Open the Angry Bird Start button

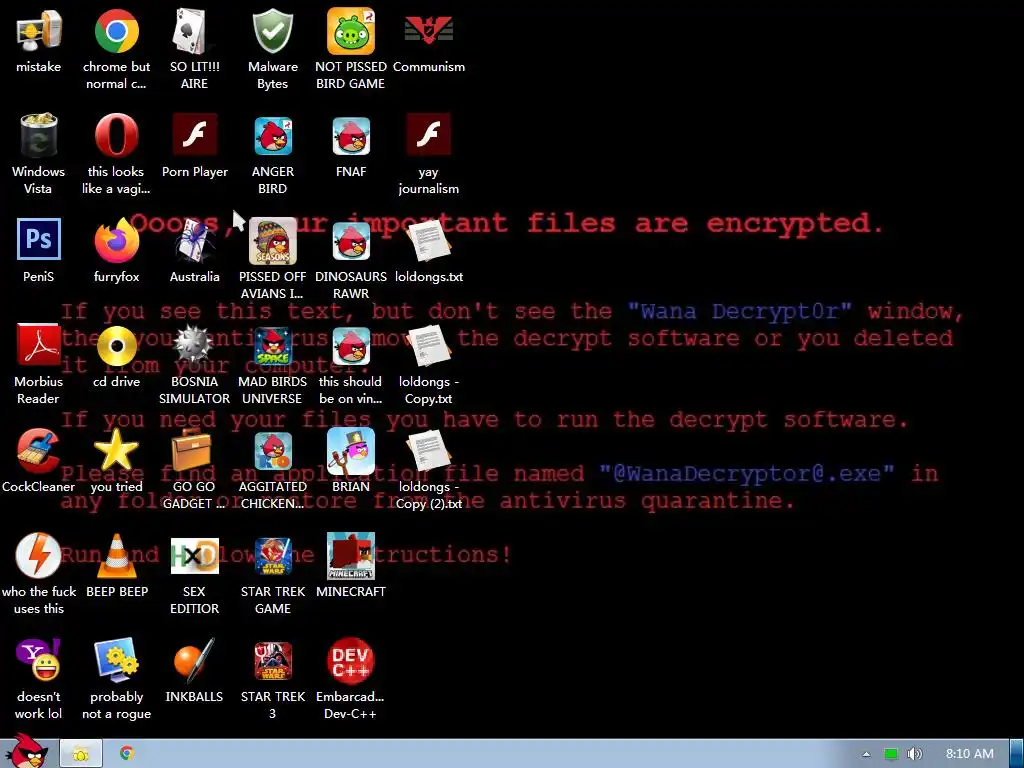coord(27,751)
